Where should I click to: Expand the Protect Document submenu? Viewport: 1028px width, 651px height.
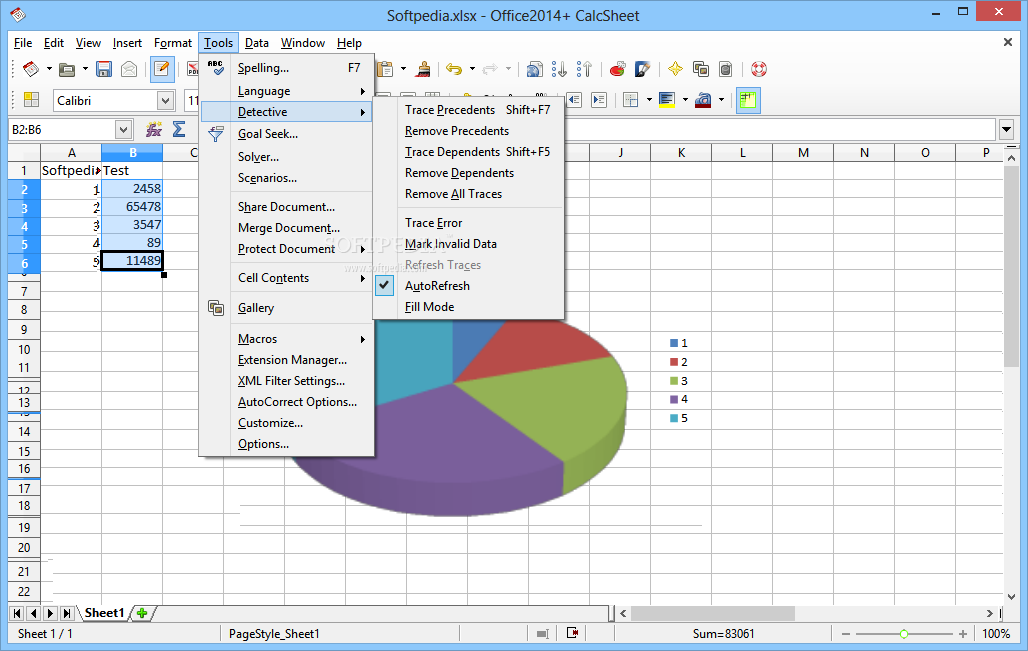coord(287,249)
